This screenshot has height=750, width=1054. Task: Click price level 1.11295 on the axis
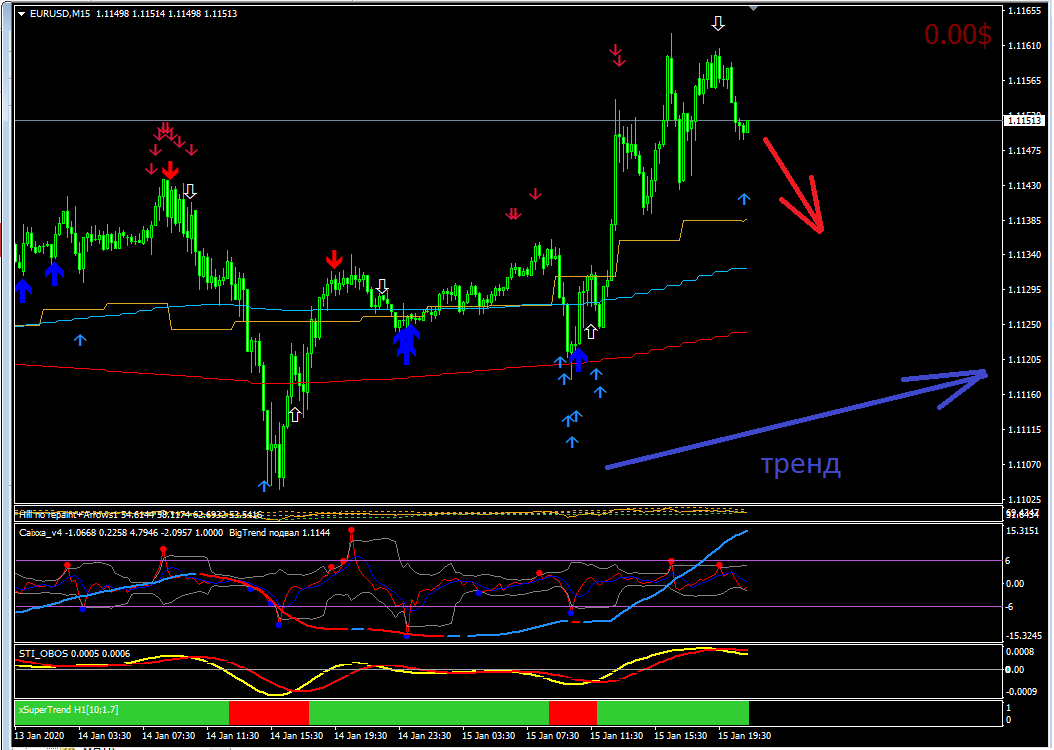click(1024, 290)
